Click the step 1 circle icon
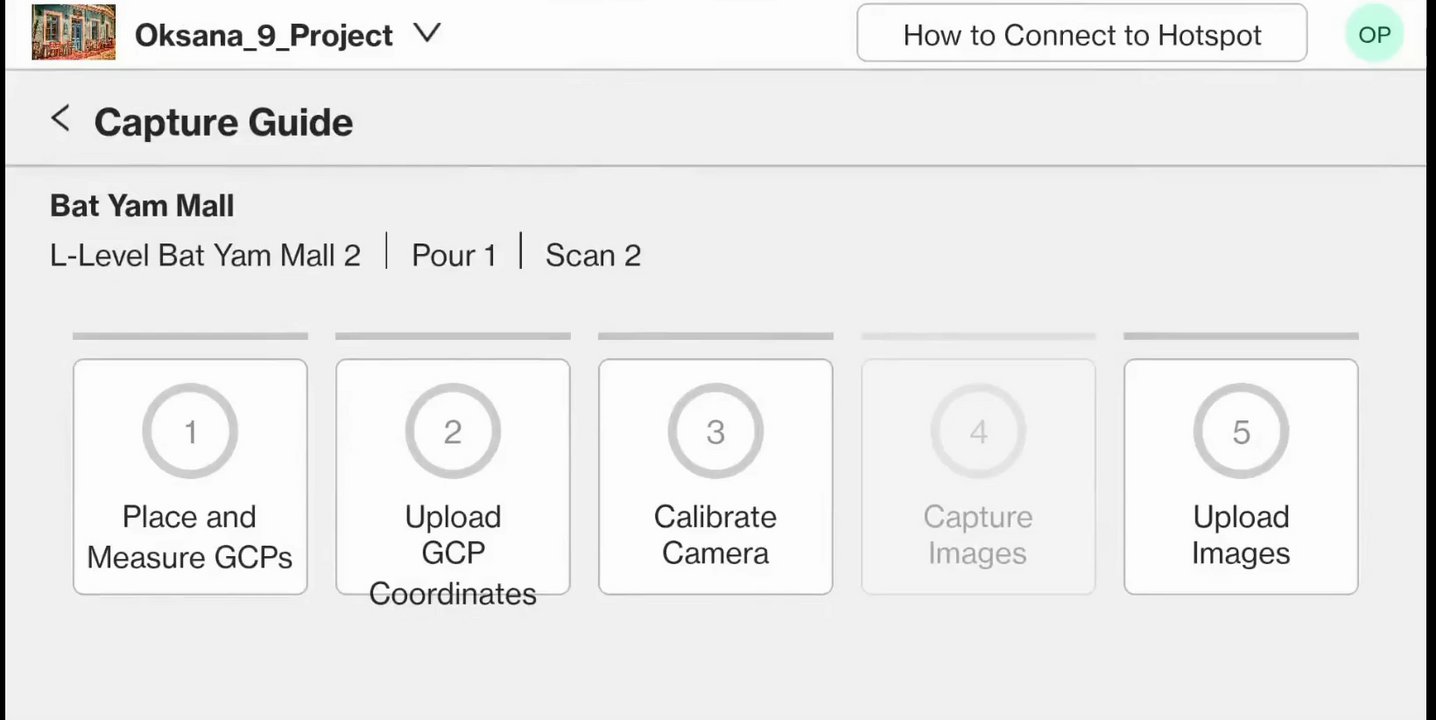This screenshot has height=720, width=1436. pos(190,431)
